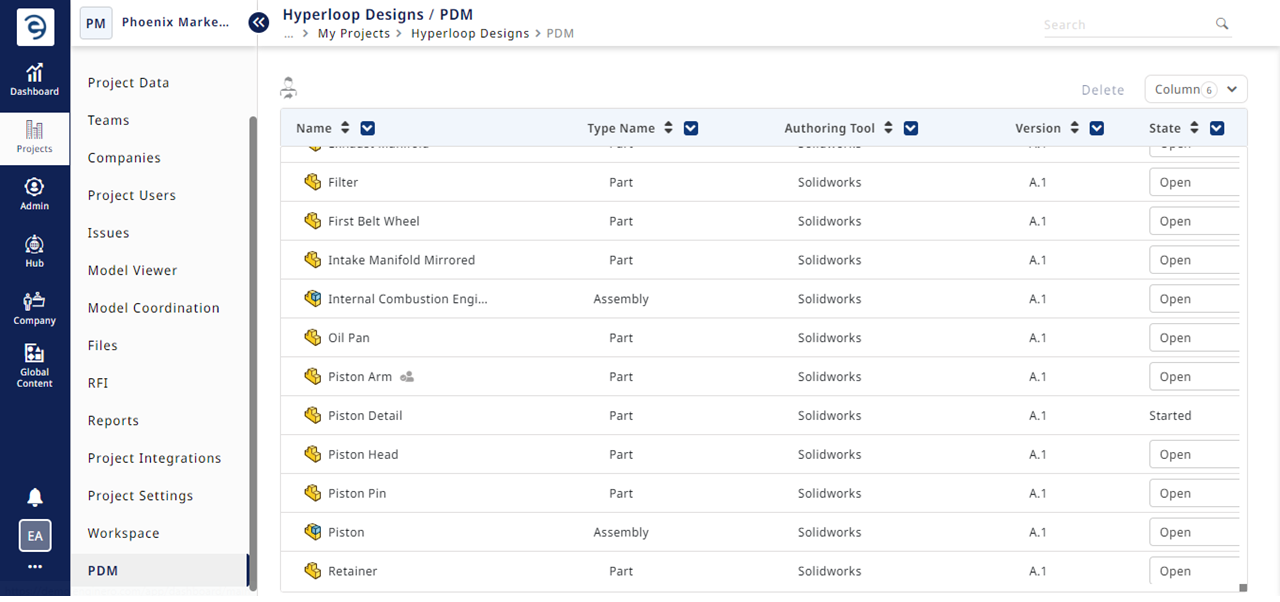Click the three-dot more options icon

click(x=35, y=567)
